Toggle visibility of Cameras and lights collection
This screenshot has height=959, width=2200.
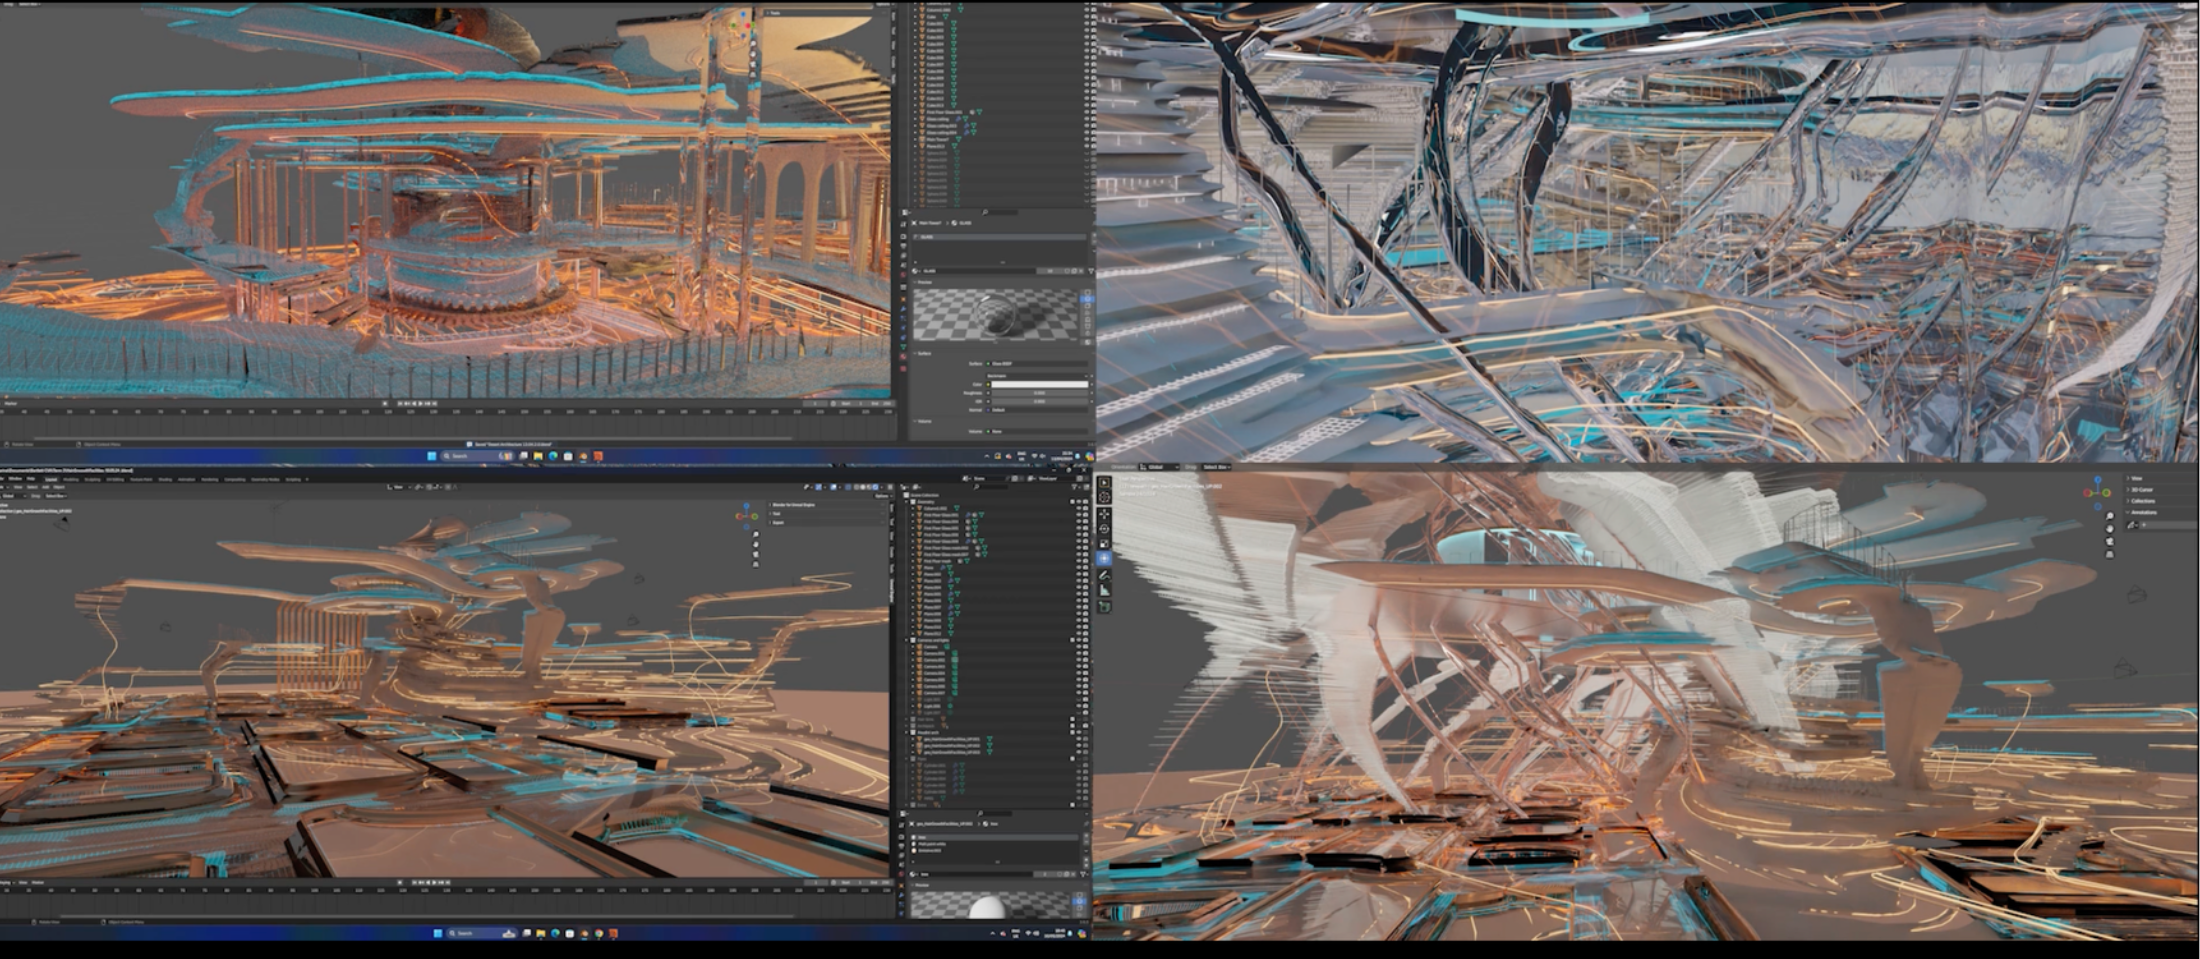point(1077,640)
